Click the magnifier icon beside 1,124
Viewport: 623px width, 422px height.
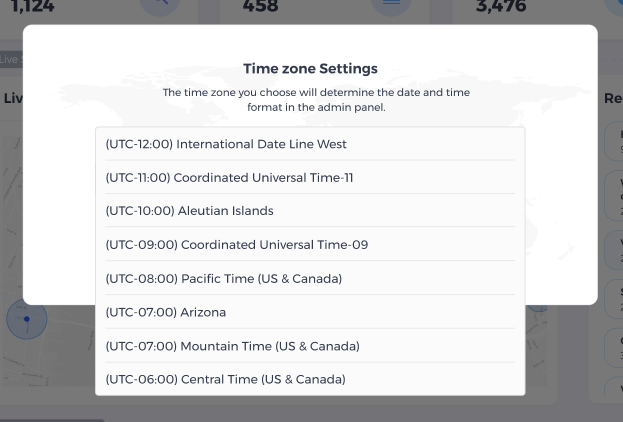coord(159,5)
